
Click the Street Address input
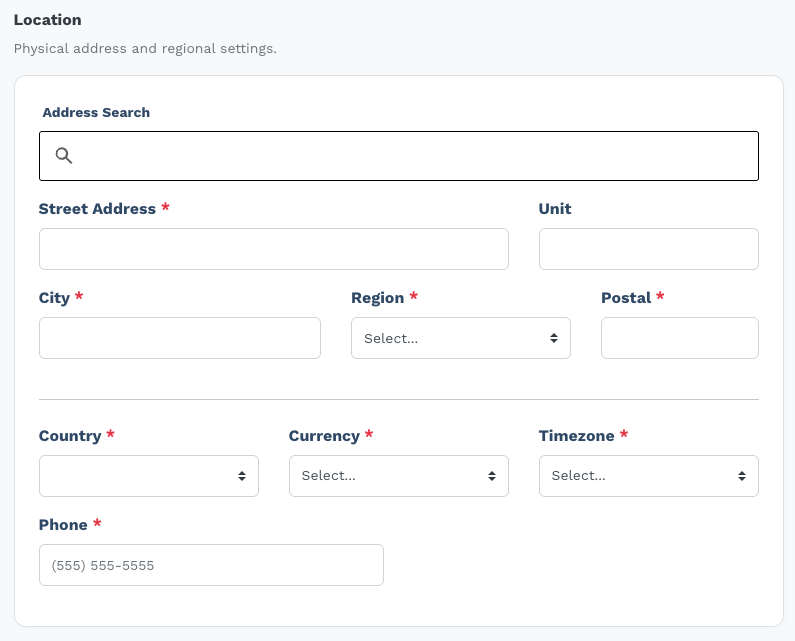pos(274,249)
